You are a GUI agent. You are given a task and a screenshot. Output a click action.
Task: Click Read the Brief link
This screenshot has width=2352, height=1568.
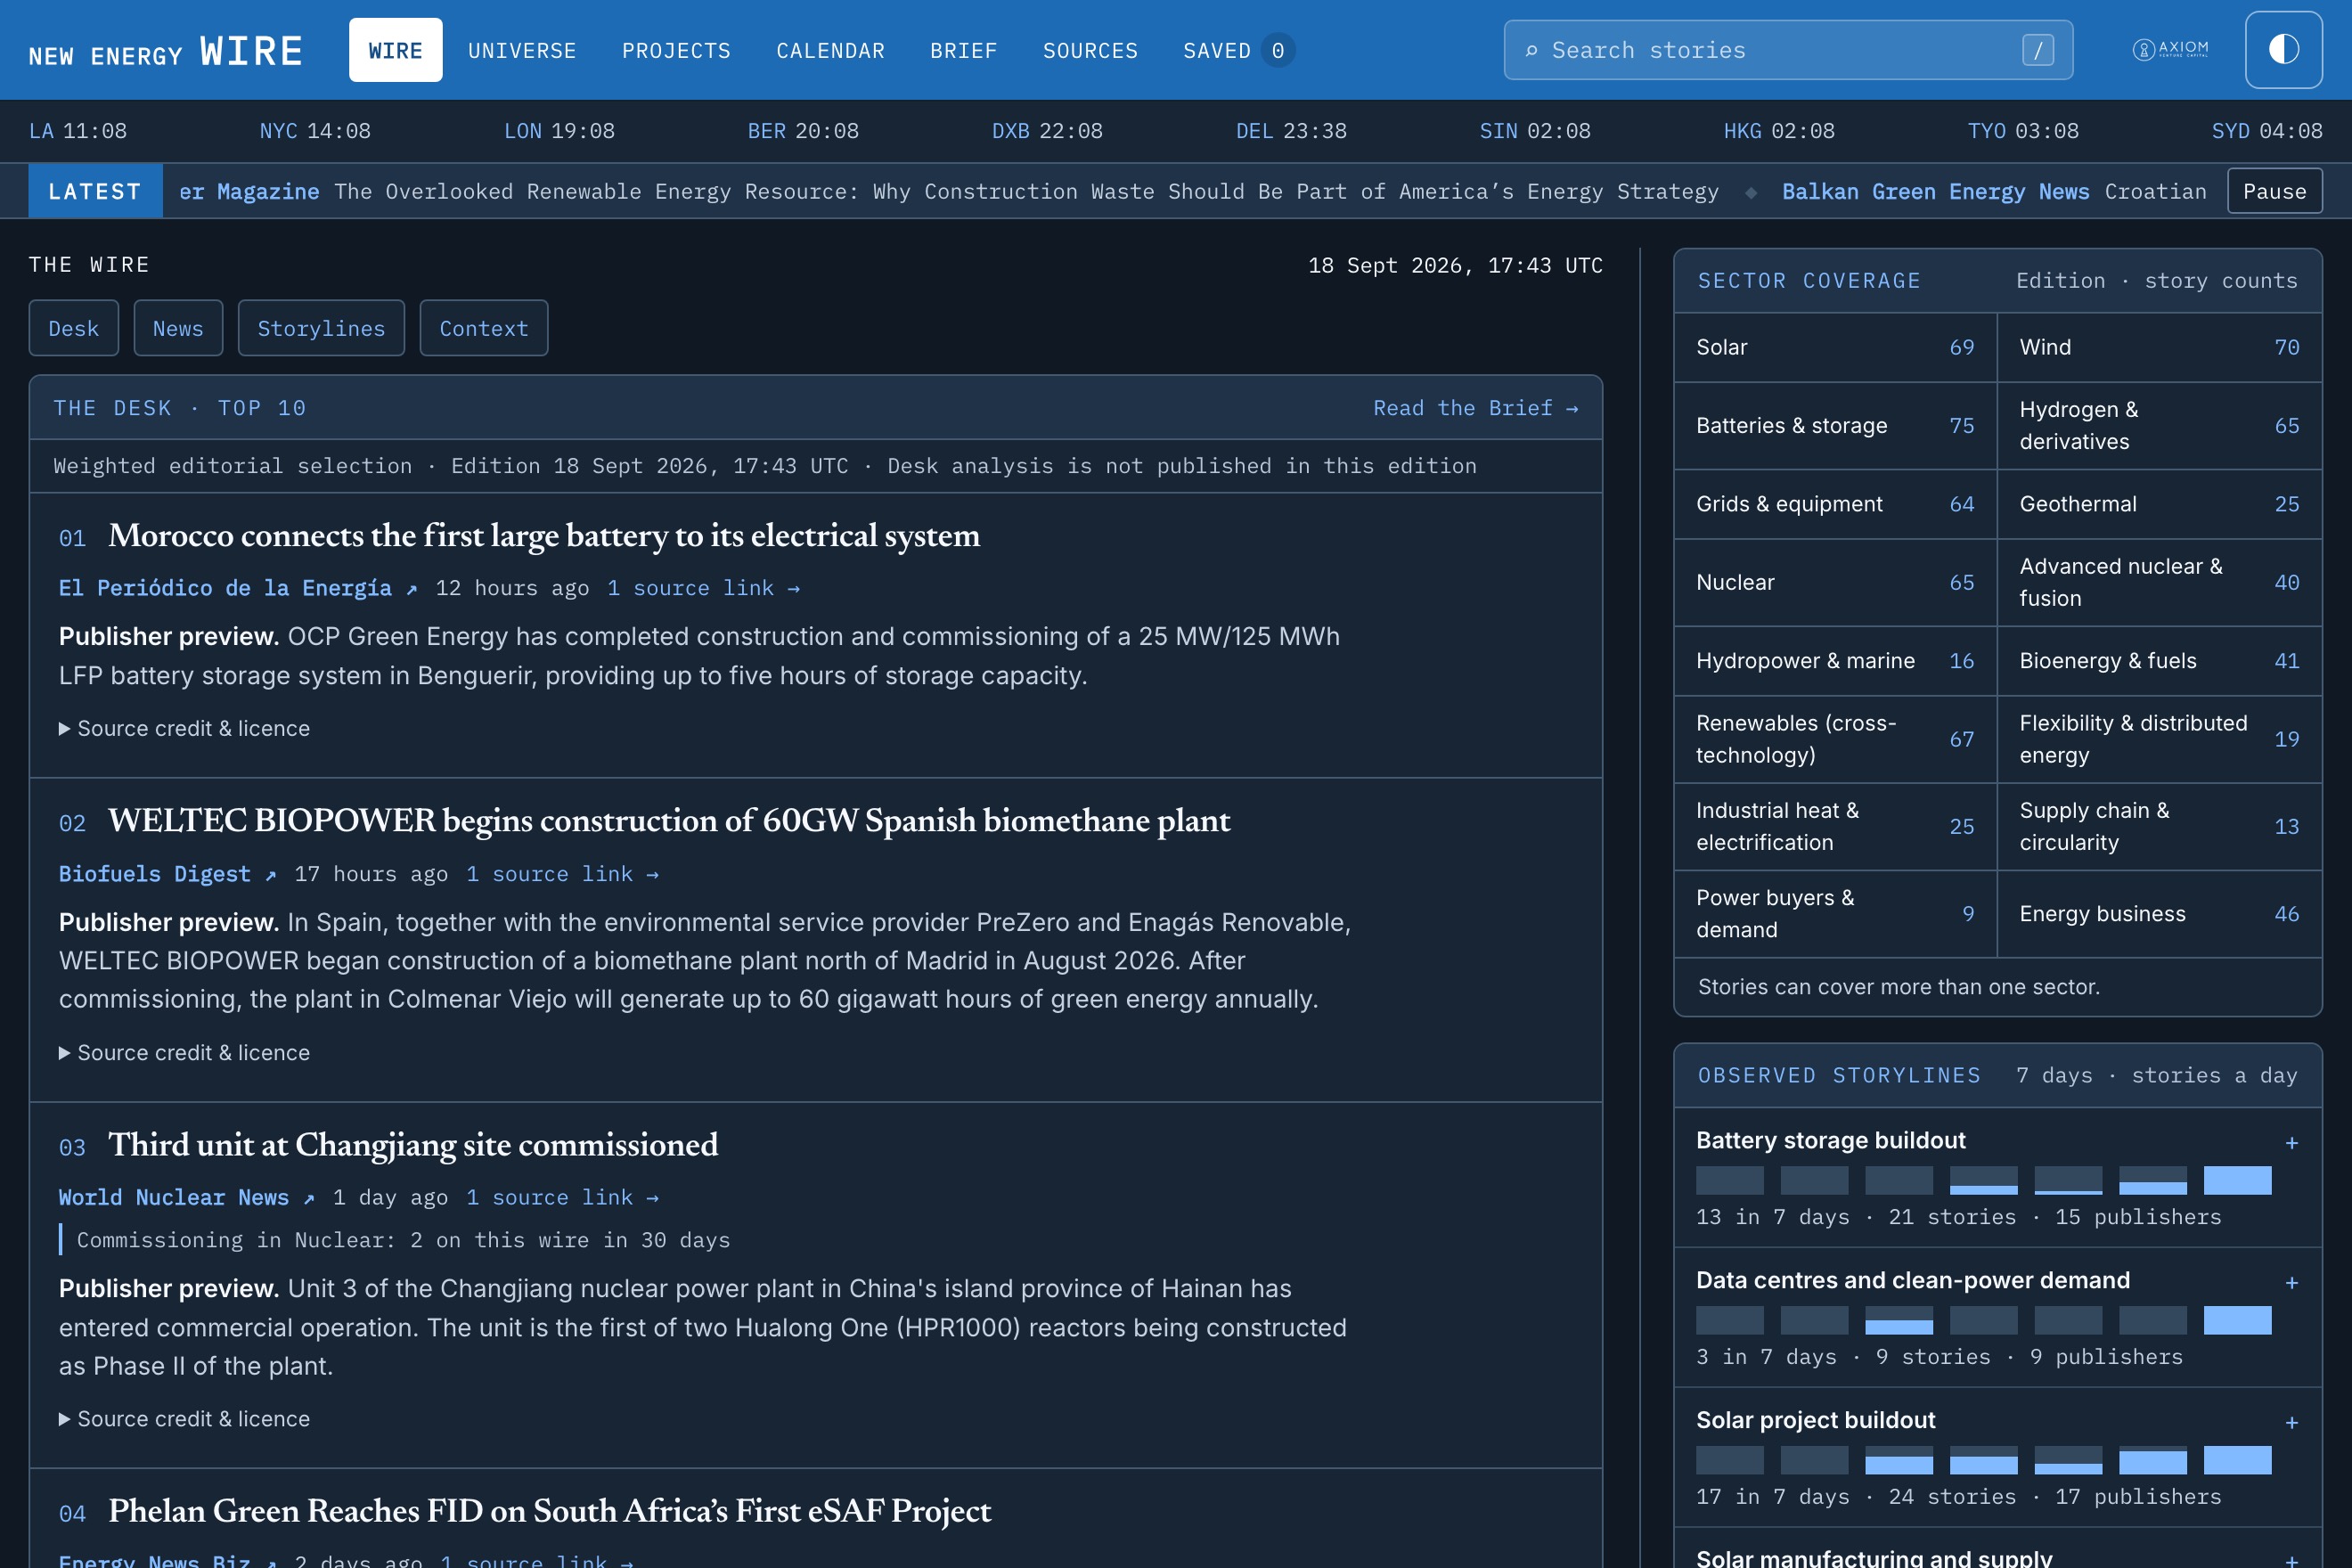tap(1475, 408)
